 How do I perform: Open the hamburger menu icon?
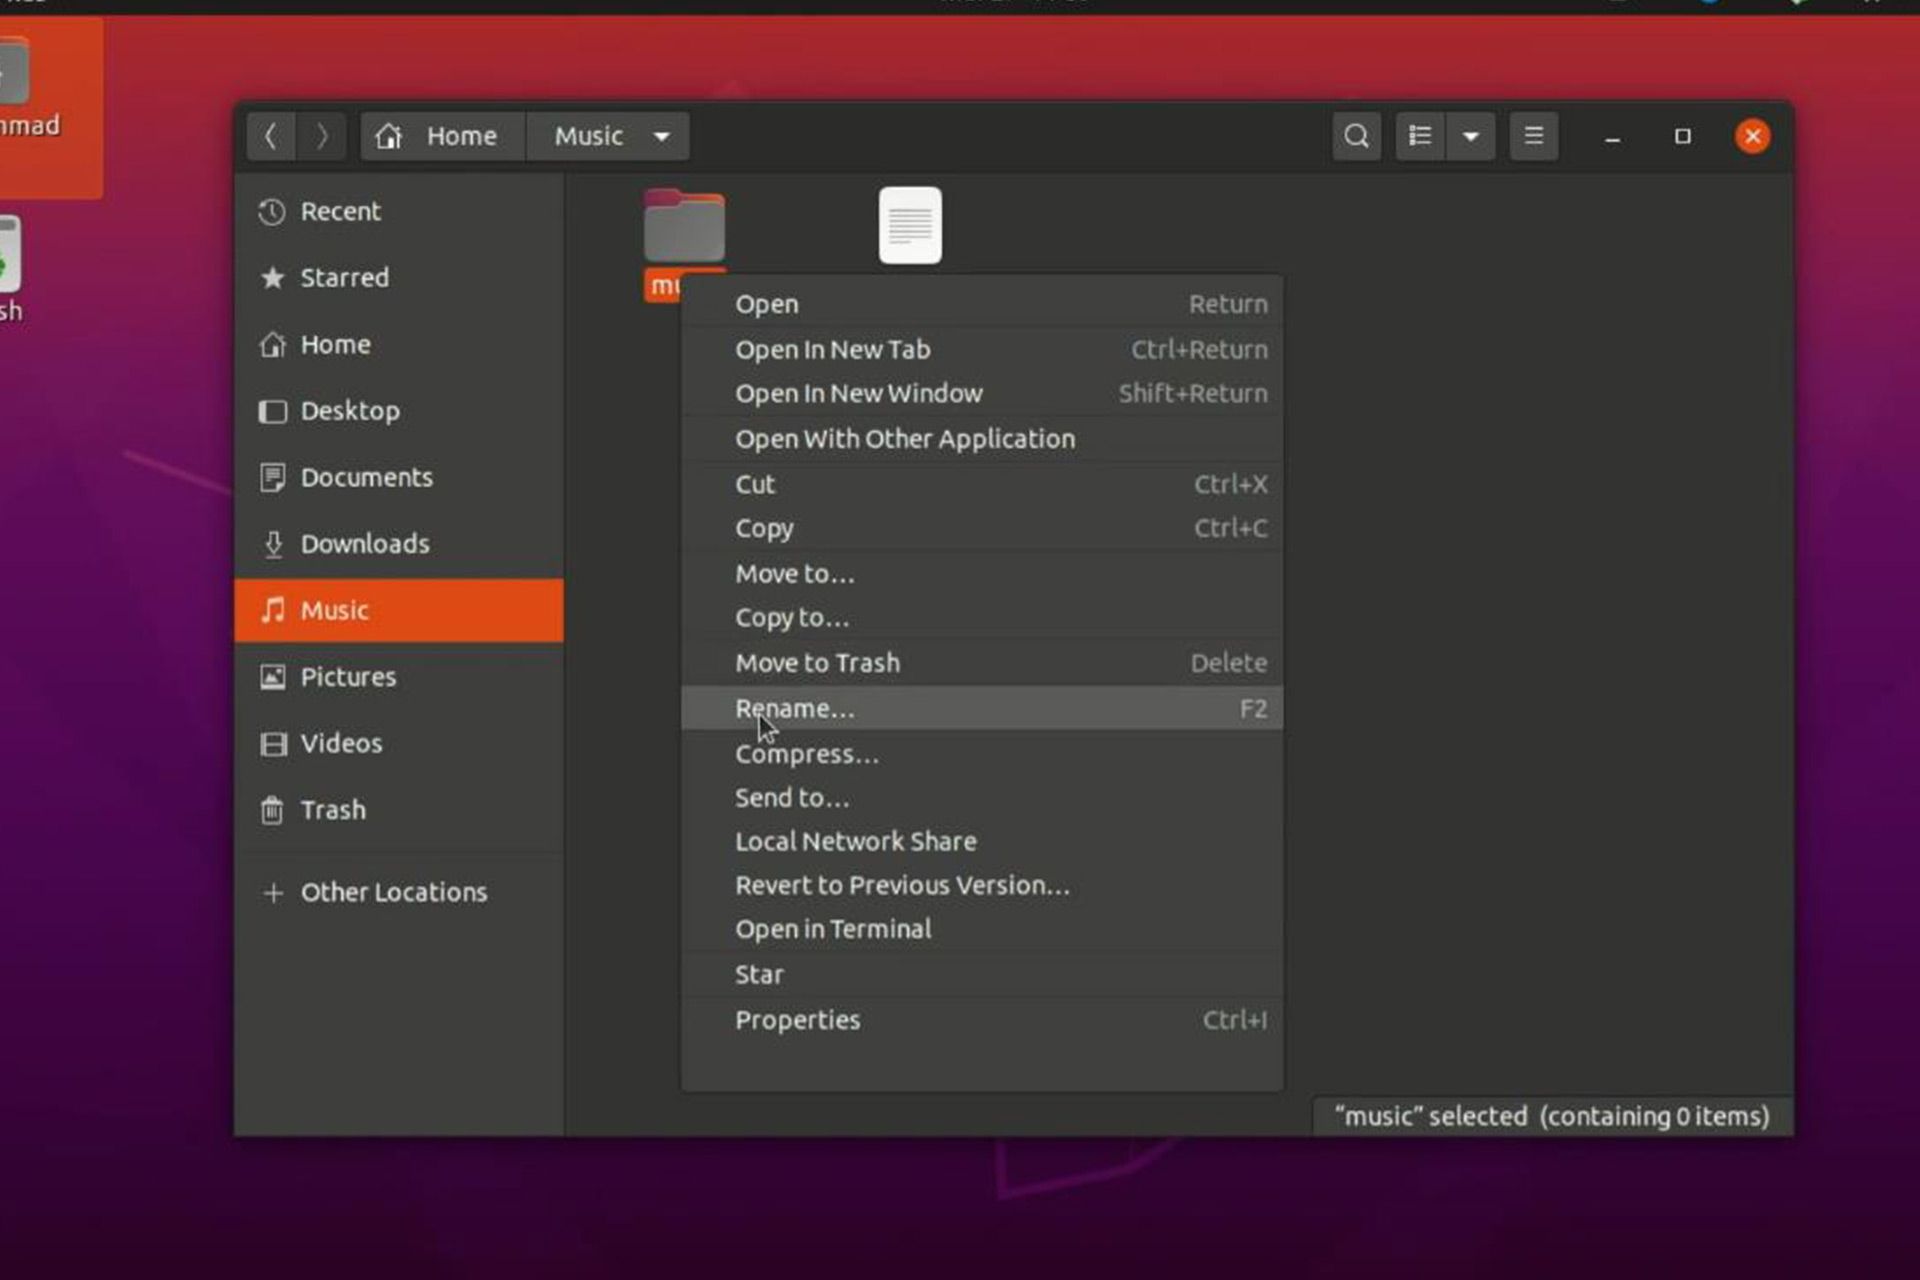pyautogui.click(x=1533, y=136)
